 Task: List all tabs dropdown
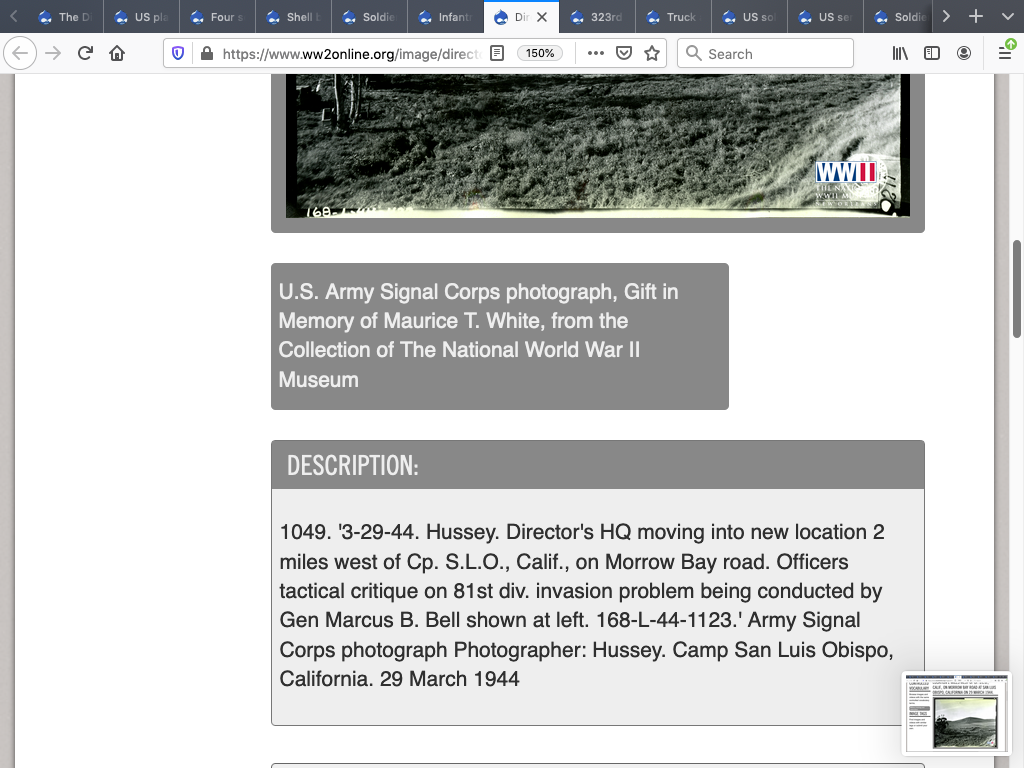pyautogui.click(x=1004, y=16)
